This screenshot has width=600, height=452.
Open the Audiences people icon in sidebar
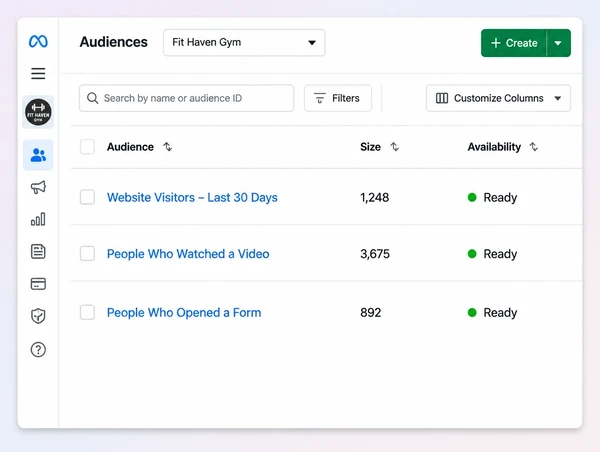[38, 155]
